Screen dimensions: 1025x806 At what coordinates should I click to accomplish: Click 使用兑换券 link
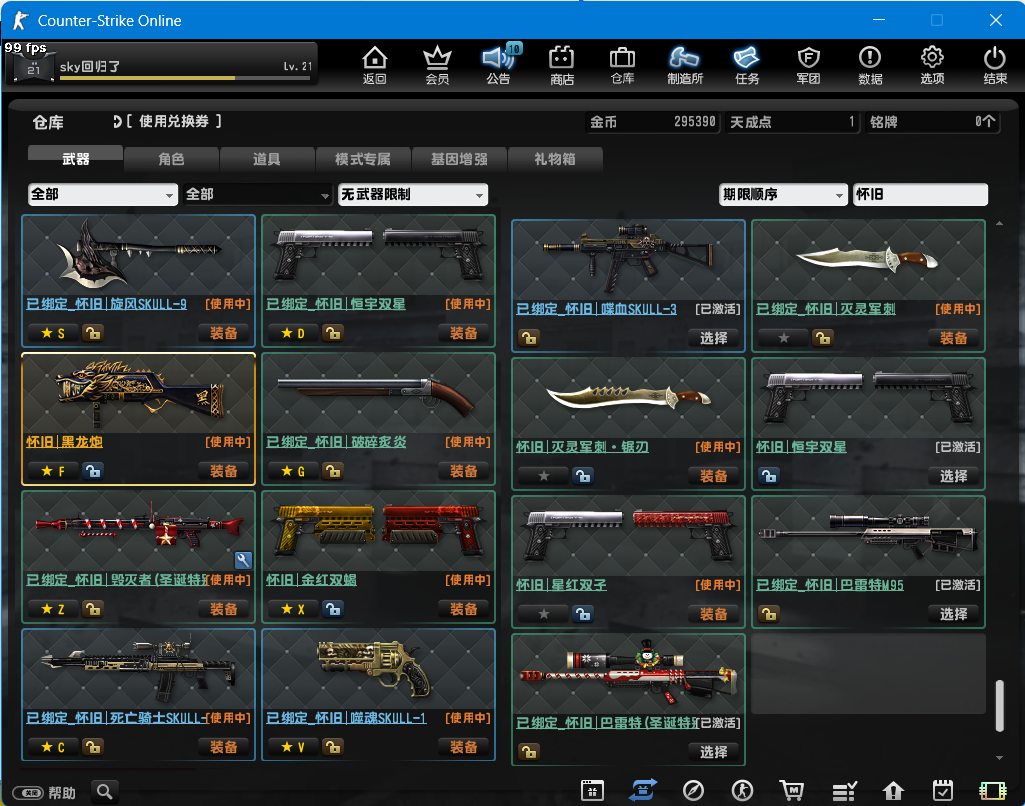click(x=173, y=122)
